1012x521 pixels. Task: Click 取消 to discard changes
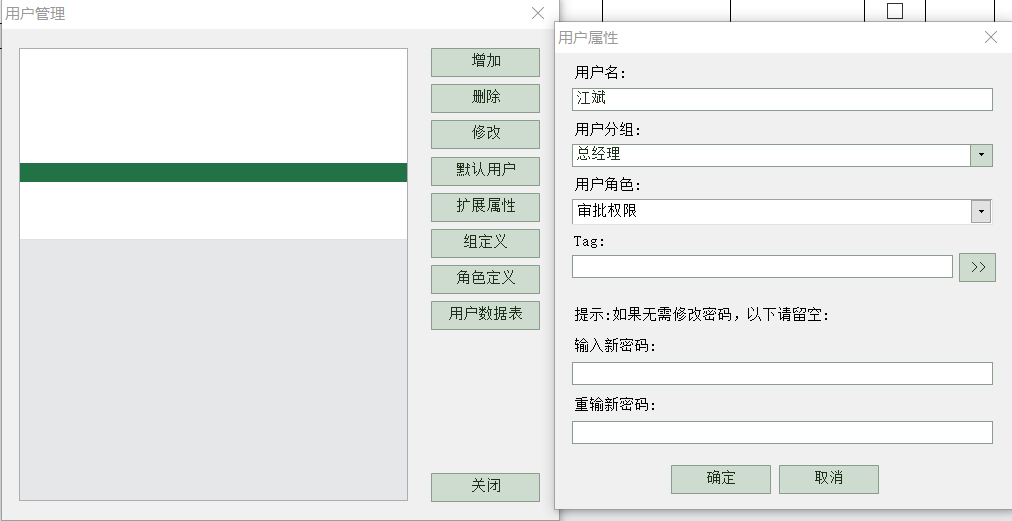829,479
